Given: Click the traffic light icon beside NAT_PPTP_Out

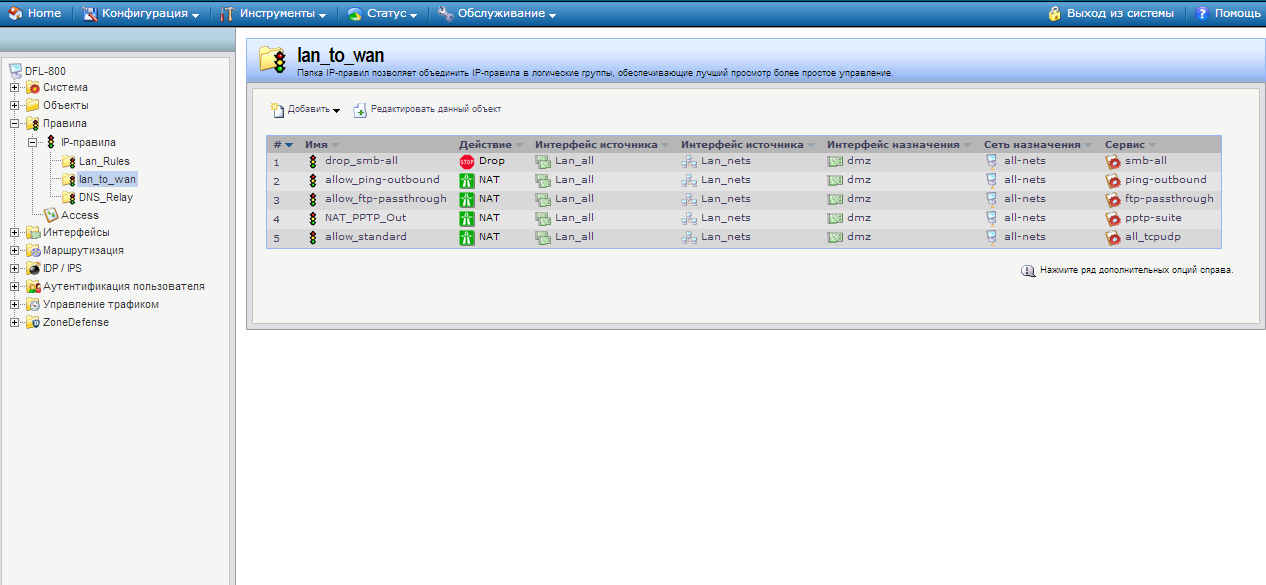Looking at the screenshot, I should [312, 218].
